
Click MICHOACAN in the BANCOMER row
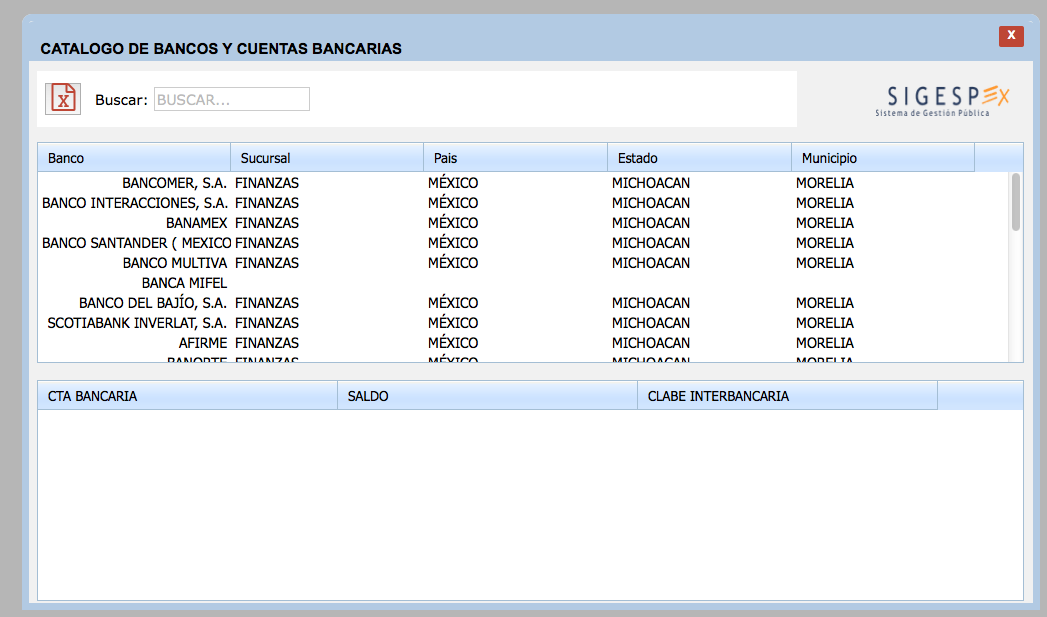pyautogui.click(x=651, y=183)
